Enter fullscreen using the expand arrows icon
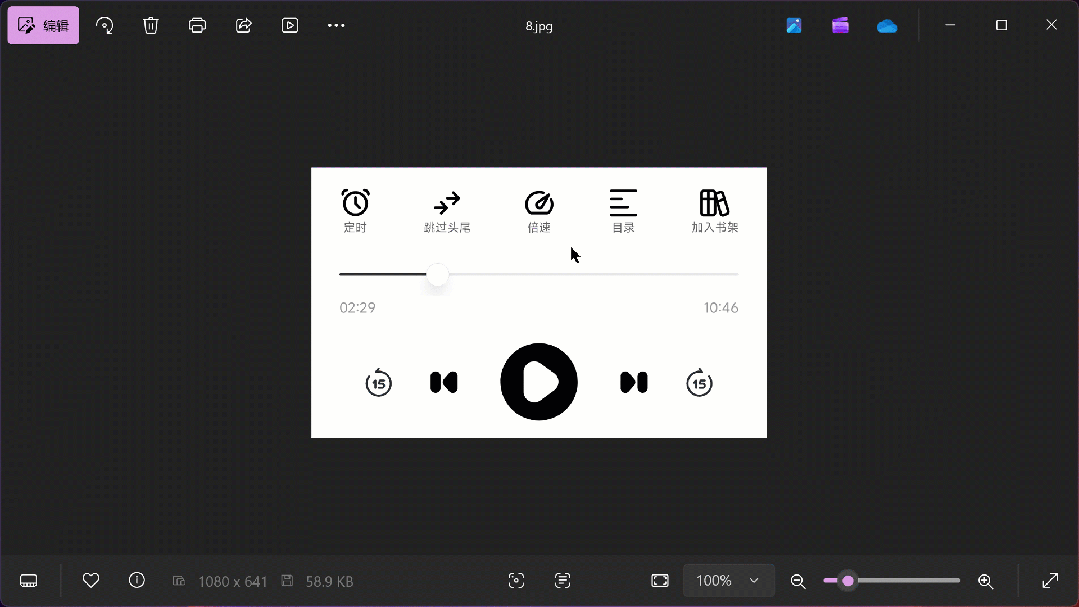 point(1050,581)
